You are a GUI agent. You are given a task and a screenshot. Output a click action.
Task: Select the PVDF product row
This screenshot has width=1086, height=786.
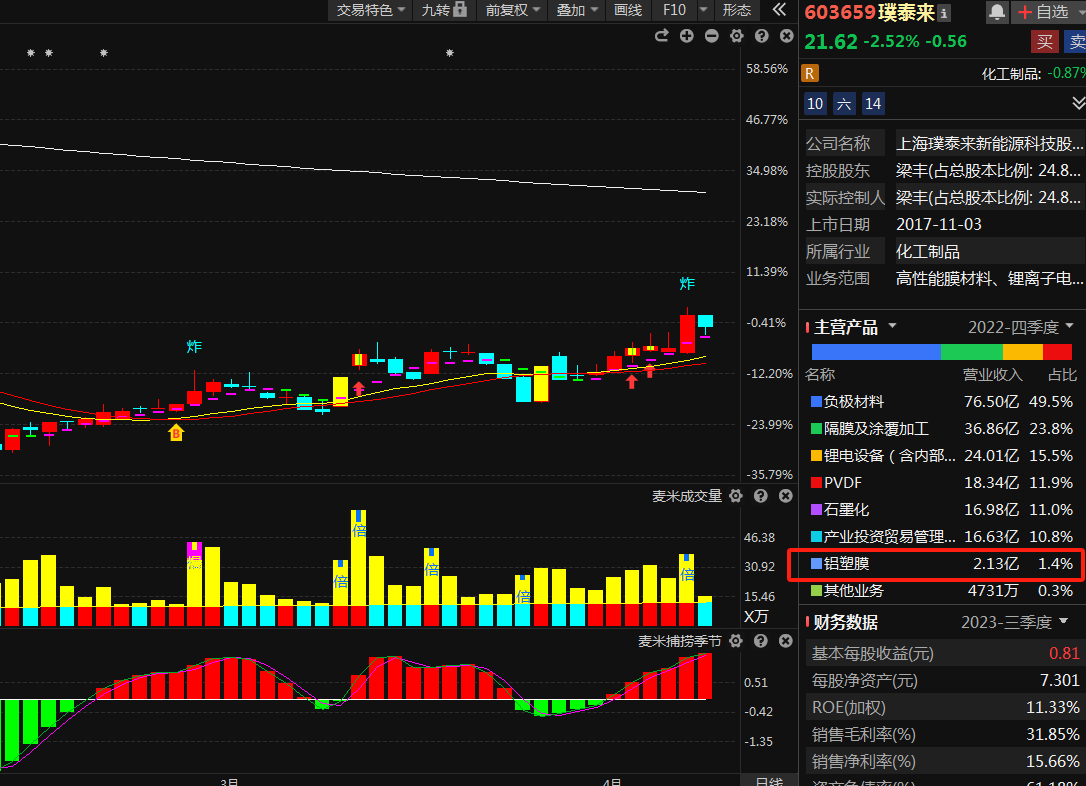(x=942, y=483)
